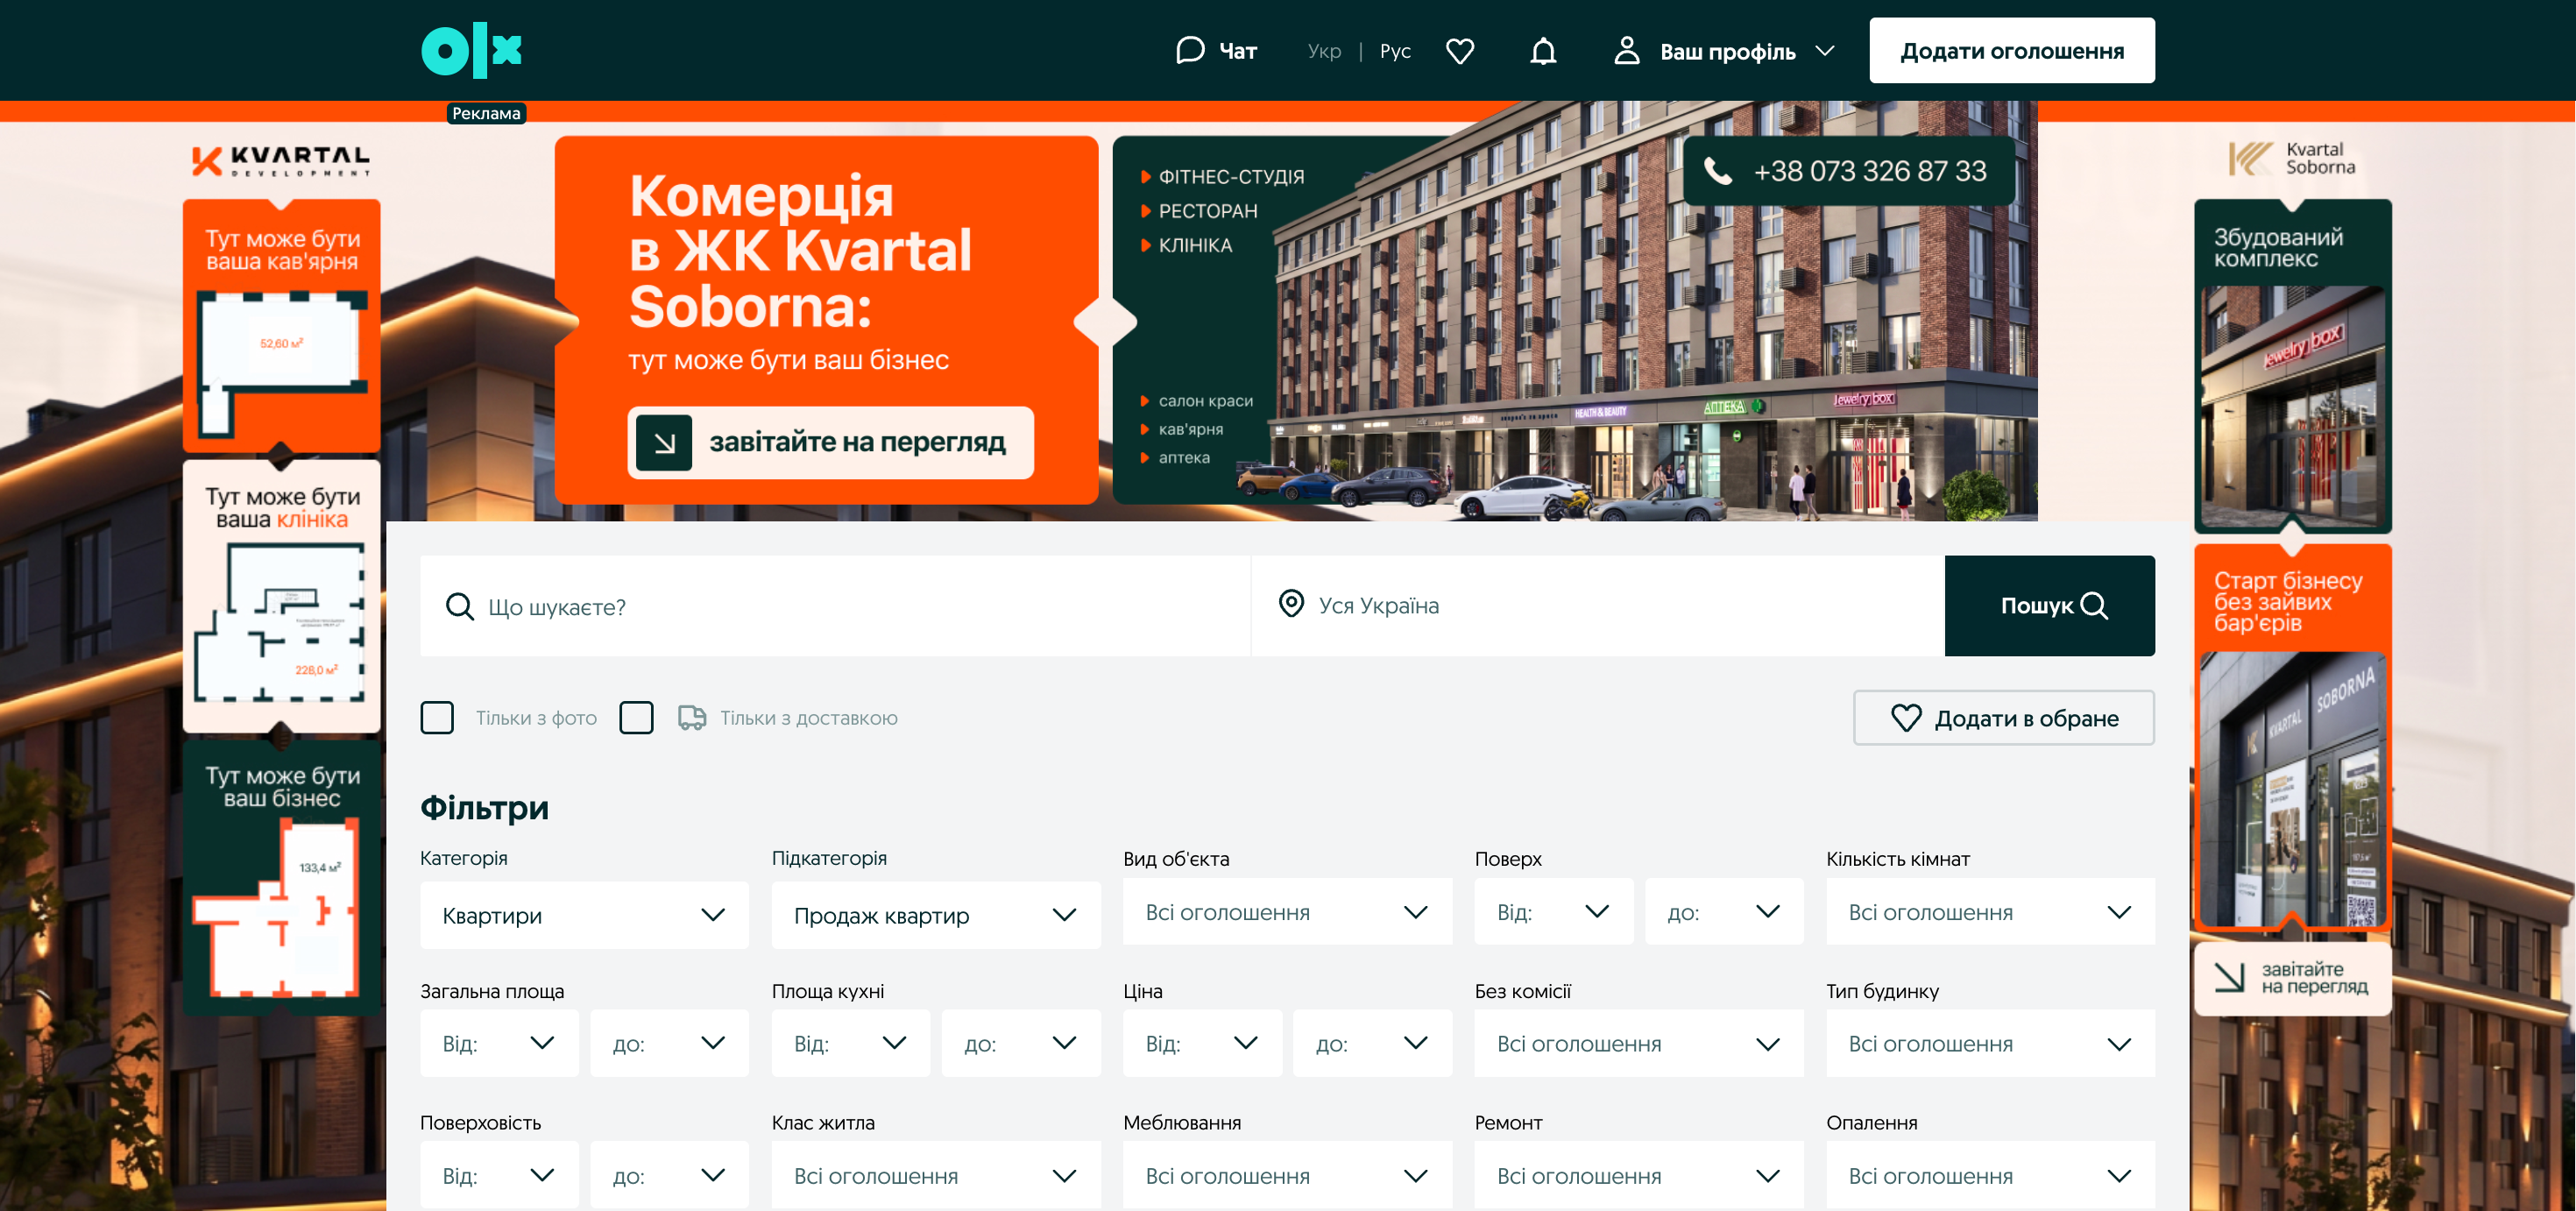Open the Площа кухні Від dropdown

click(850, 1043)
